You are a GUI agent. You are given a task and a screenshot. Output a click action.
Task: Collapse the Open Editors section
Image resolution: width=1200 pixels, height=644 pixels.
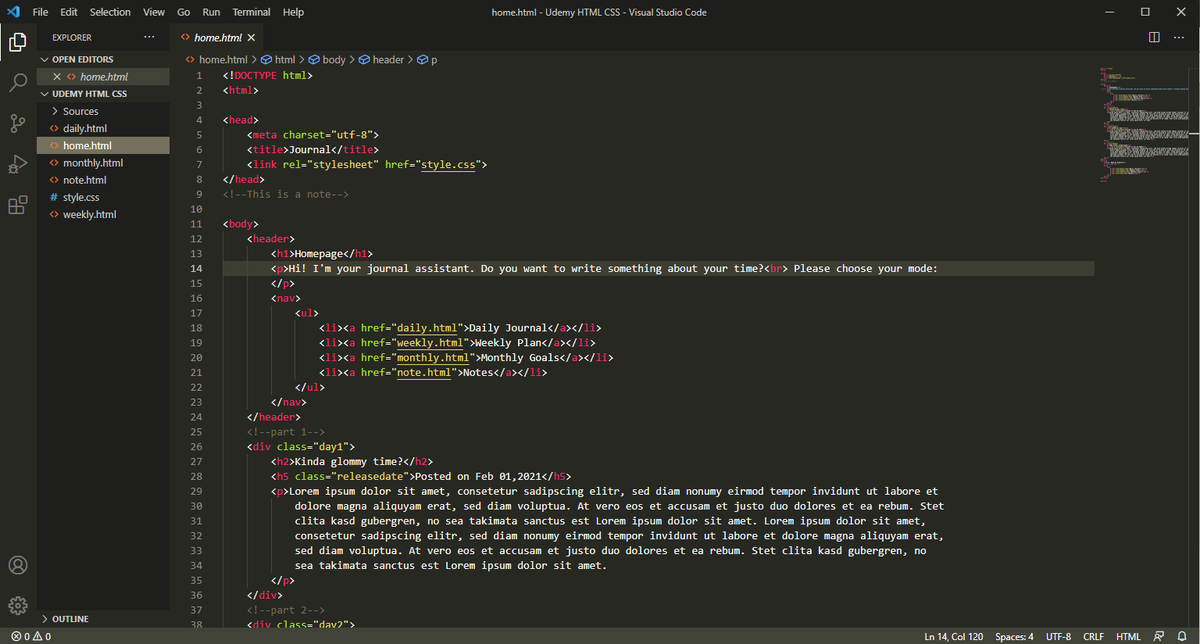(x=44, y=60)
